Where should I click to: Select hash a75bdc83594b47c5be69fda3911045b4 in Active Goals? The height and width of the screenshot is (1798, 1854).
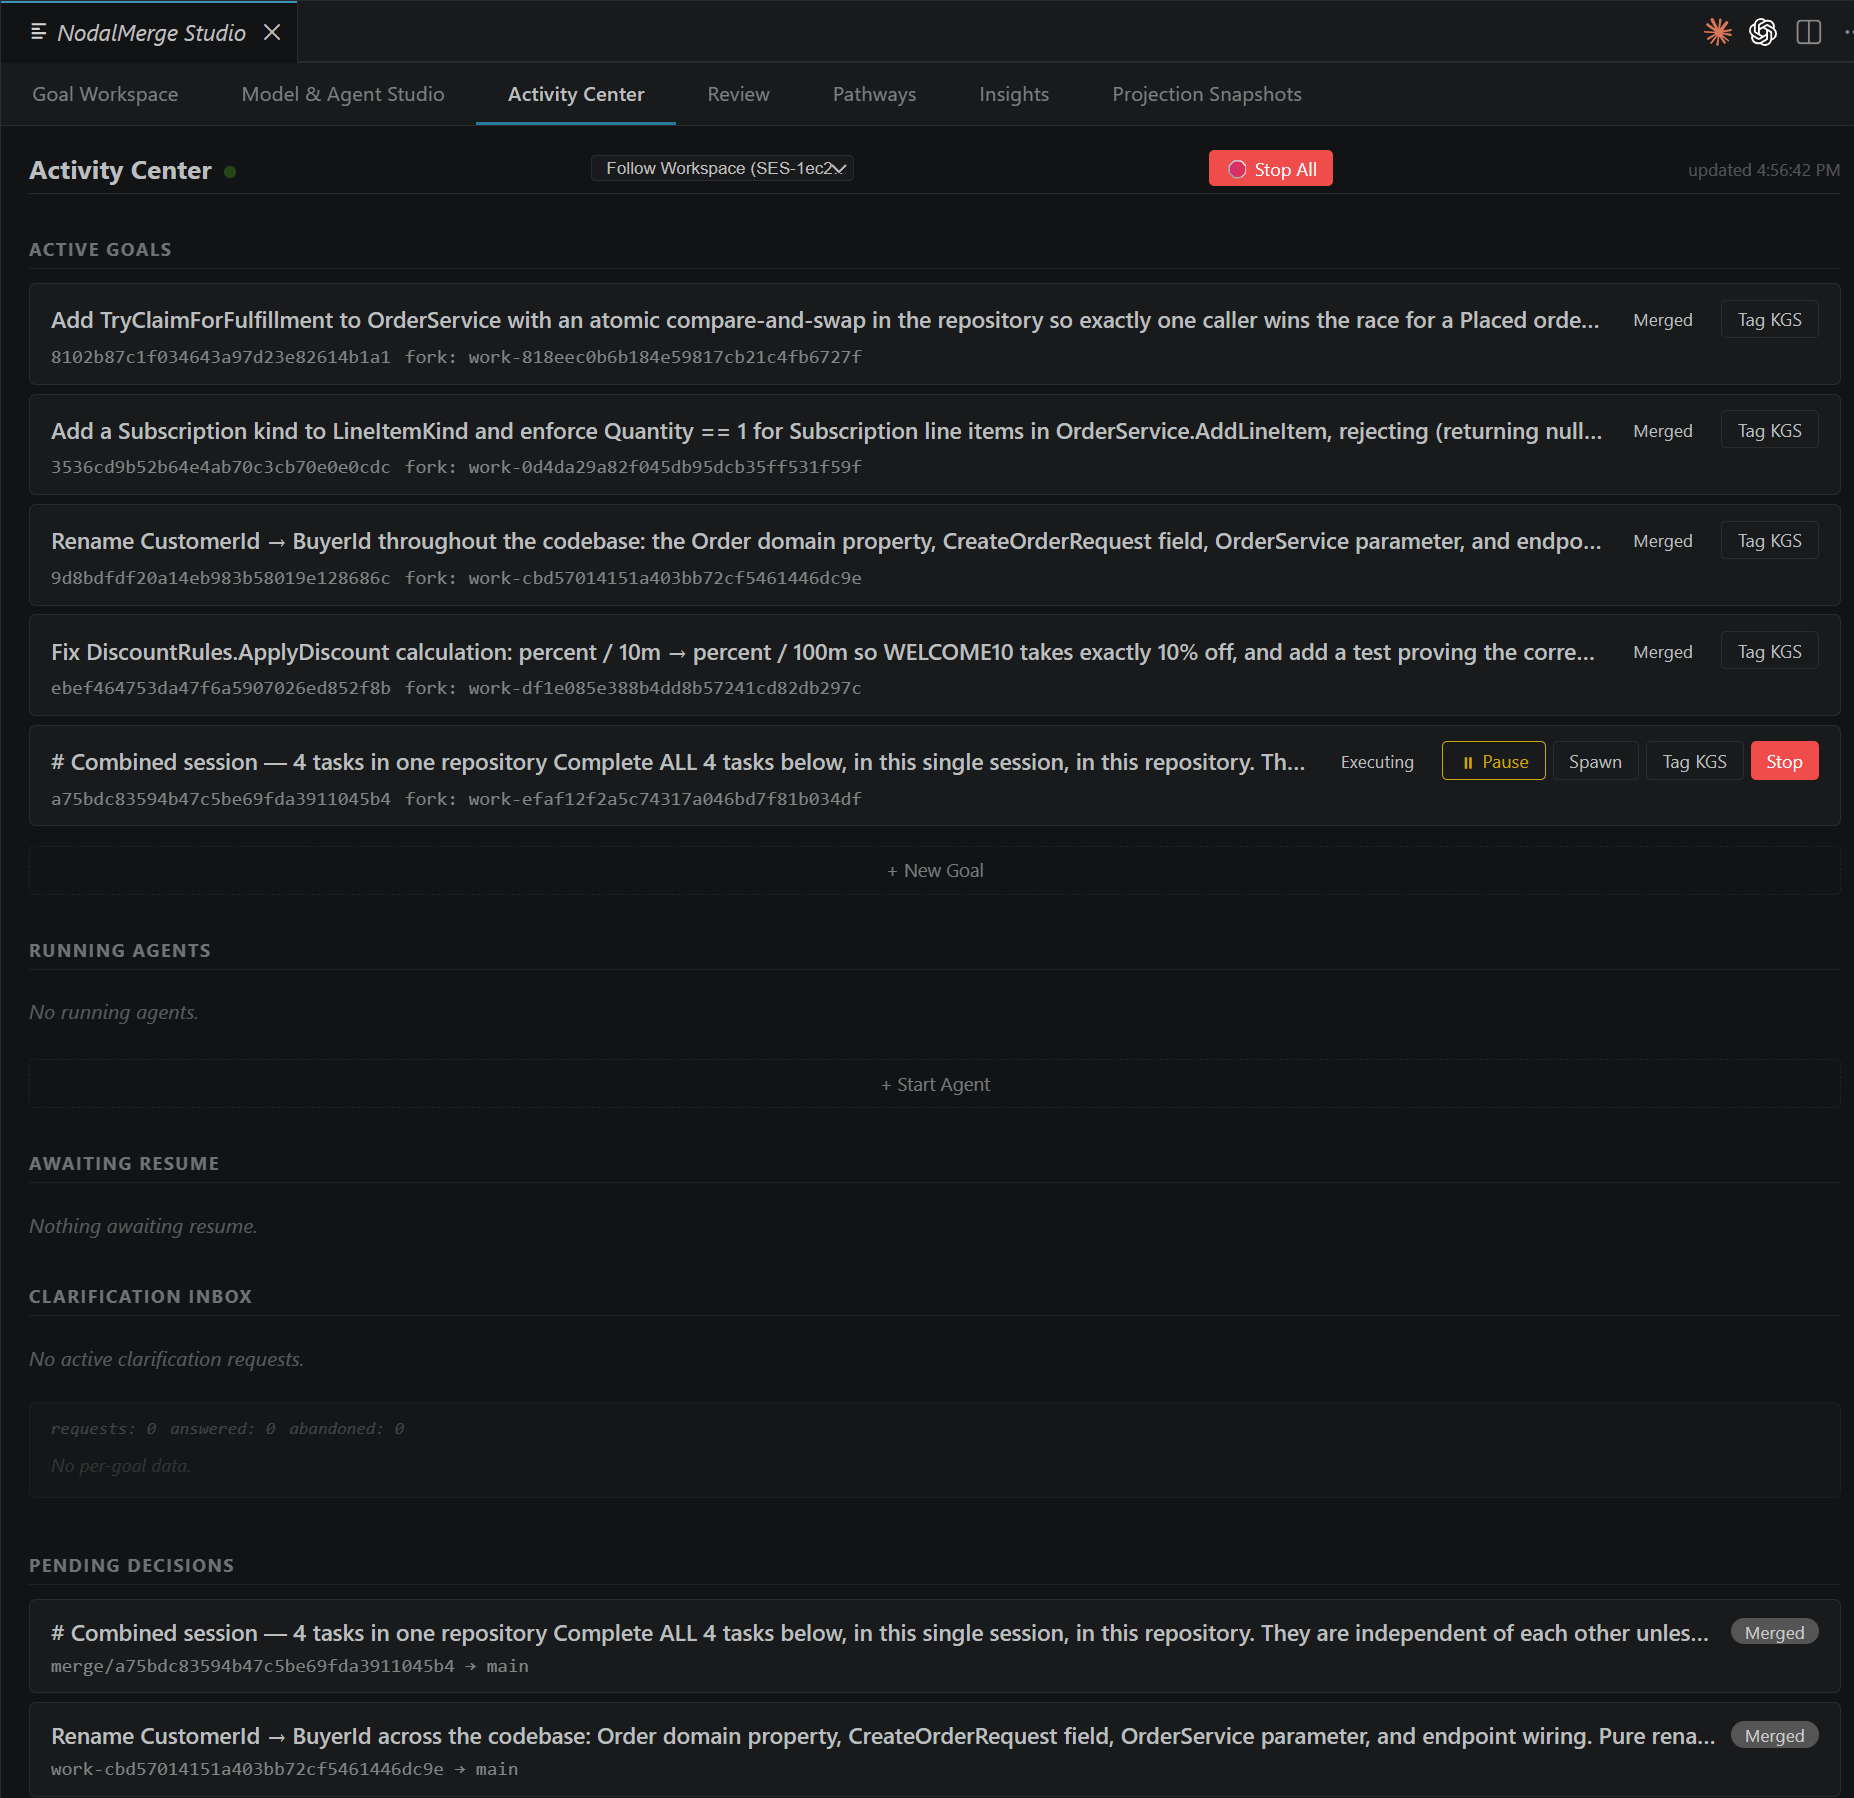[220, 799]
